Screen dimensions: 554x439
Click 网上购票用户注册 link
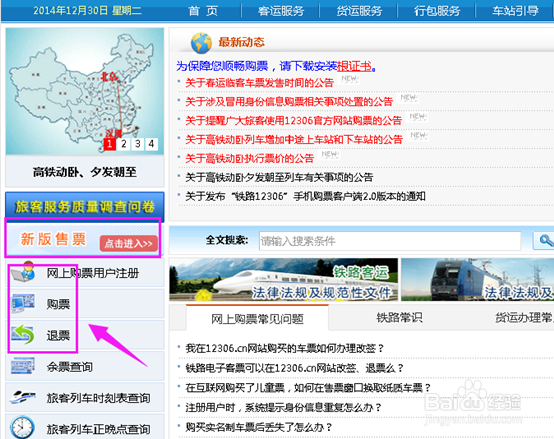point(93,273)
